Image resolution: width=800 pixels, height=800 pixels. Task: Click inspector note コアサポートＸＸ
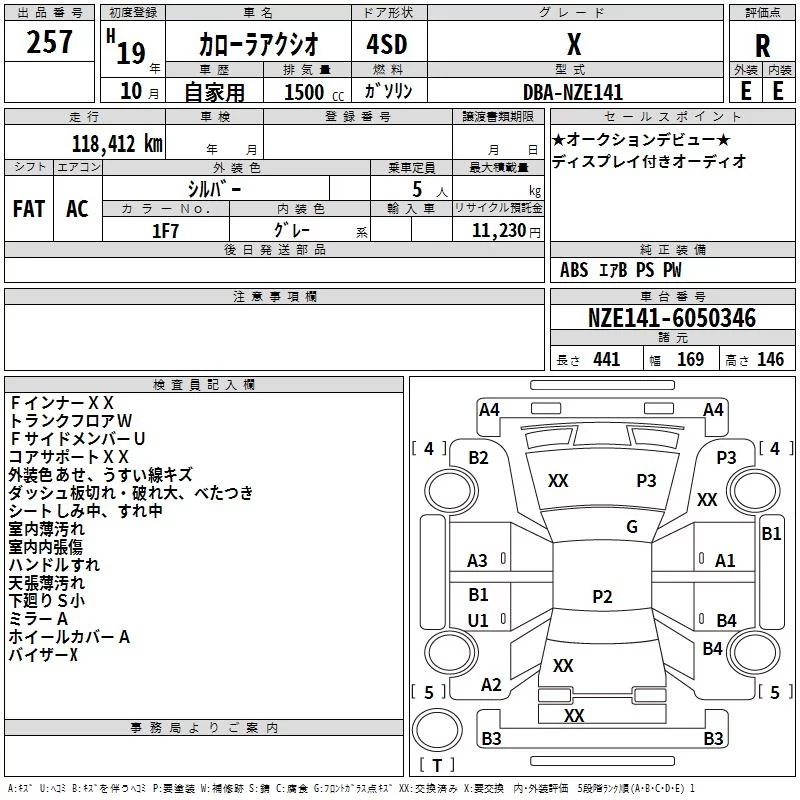coord(68,457)
